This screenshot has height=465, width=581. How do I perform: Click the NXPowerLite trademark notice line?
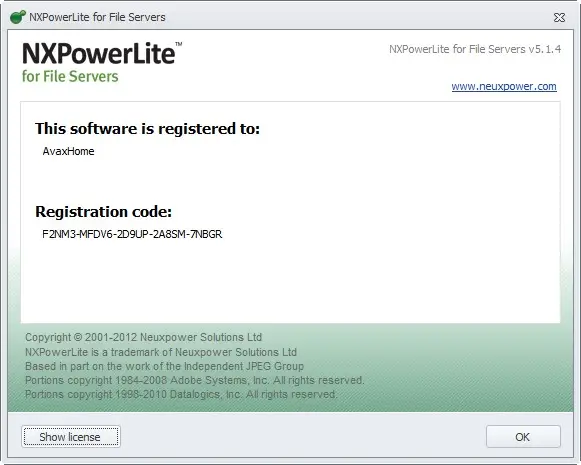(161, 352)
